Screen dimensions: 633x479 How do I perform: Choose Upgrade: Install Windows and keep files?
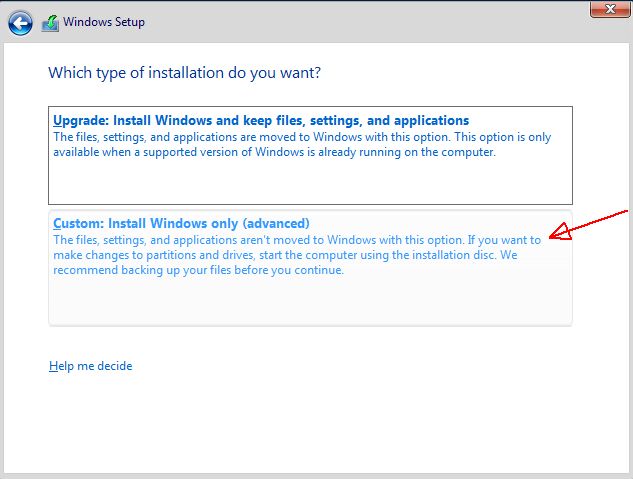pos(310,155)
